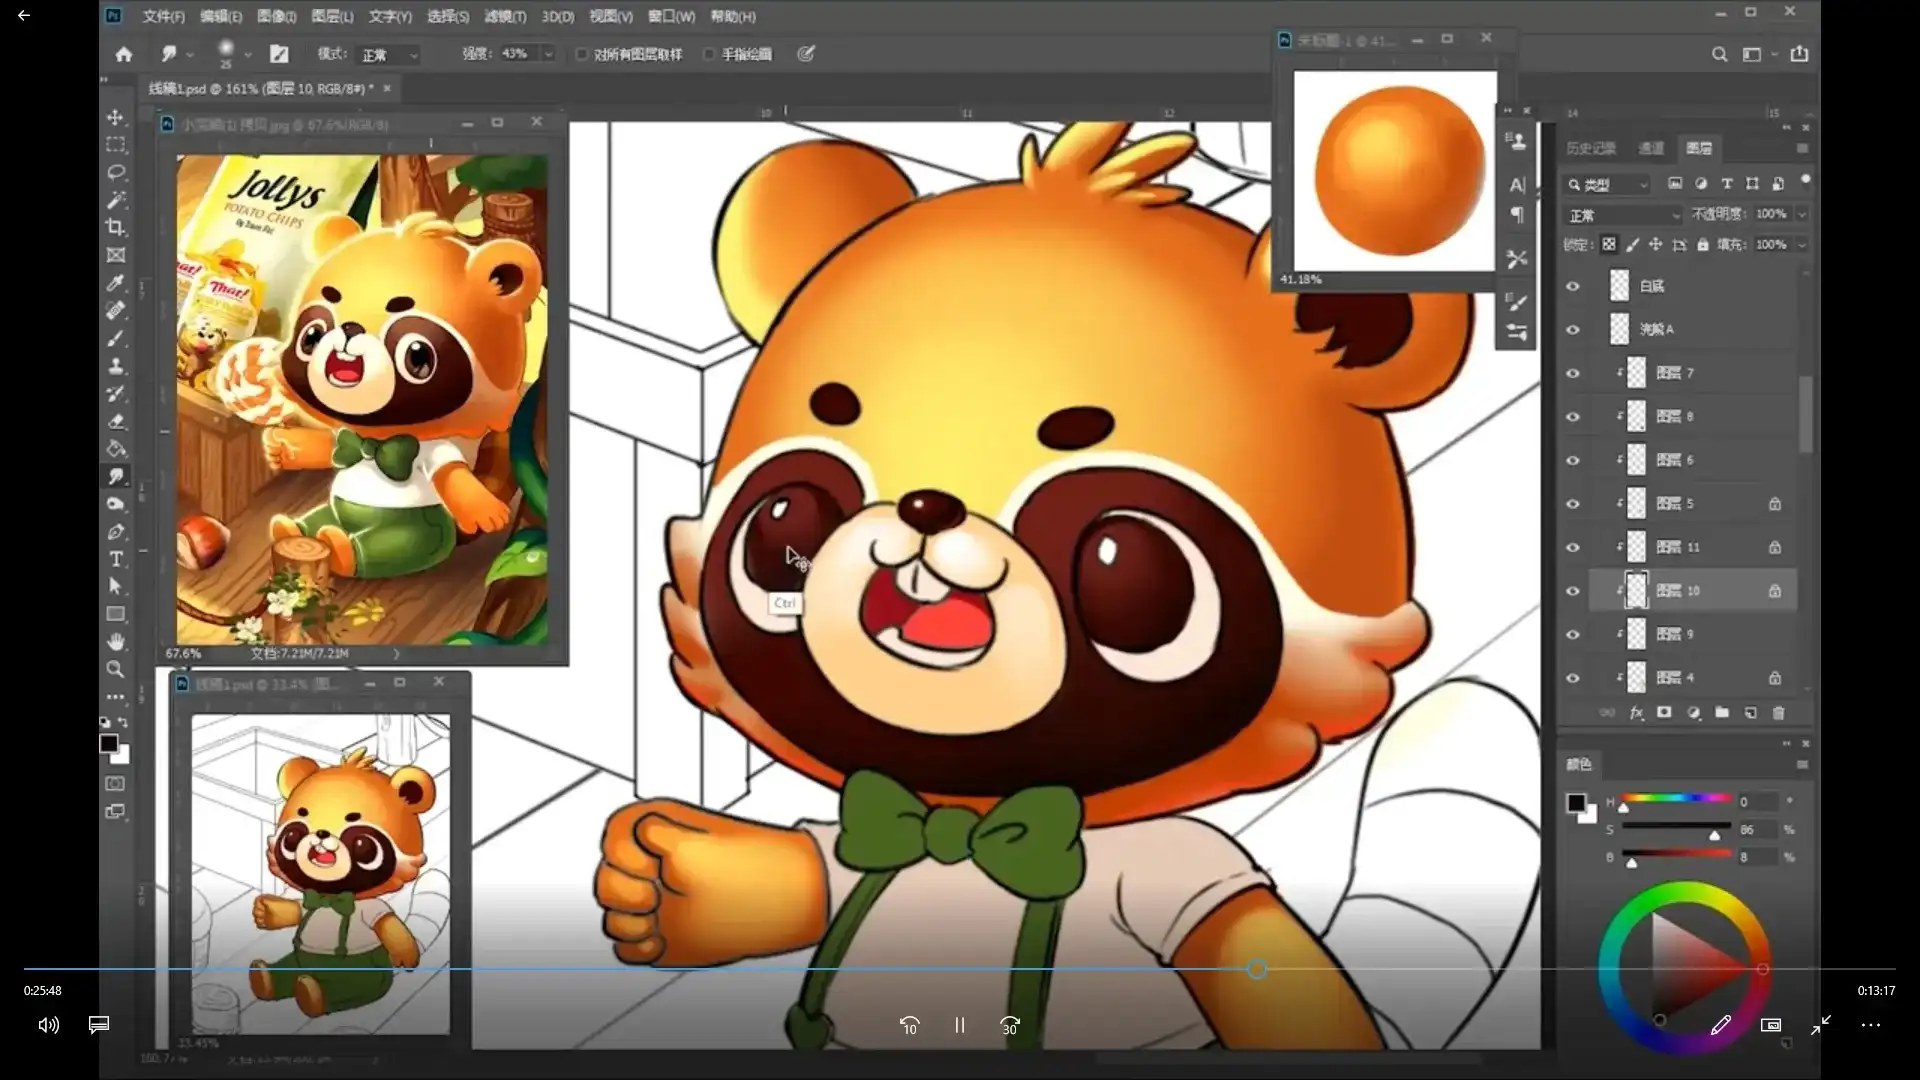The image size is (1920, 1080).
Task: Click the delete layer trash icon
Action: (x=1778, y=713)
